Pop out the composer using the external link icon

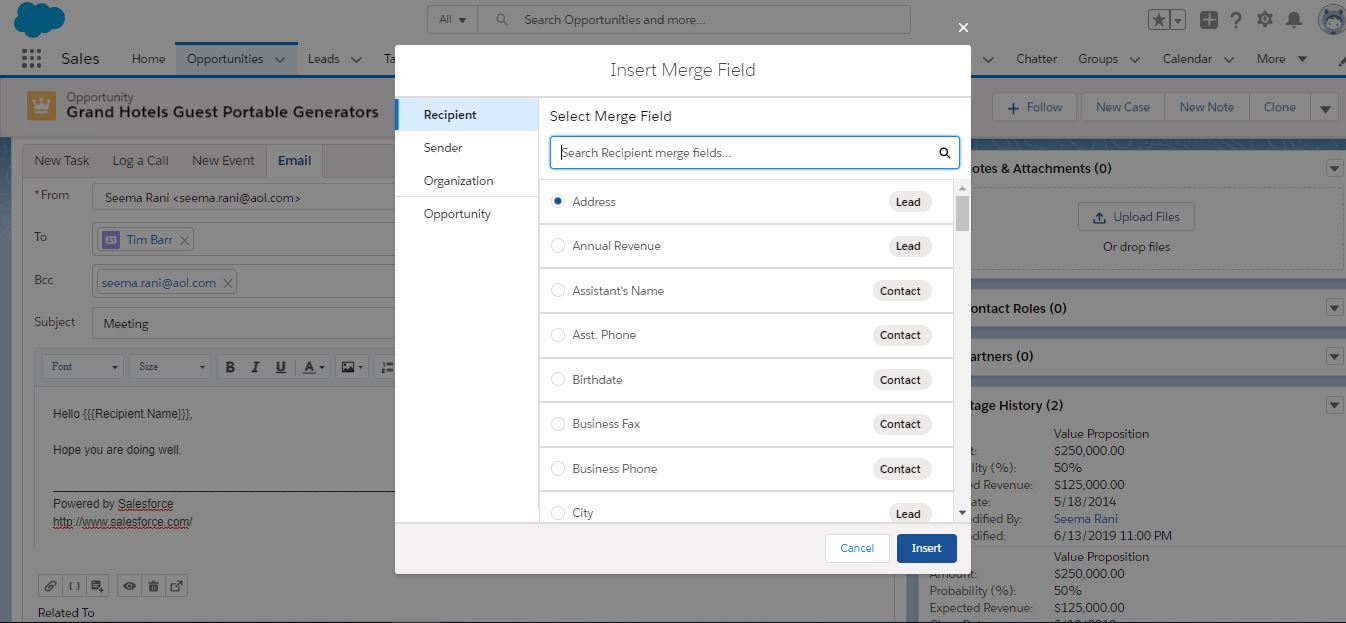[x=177, y=586]
